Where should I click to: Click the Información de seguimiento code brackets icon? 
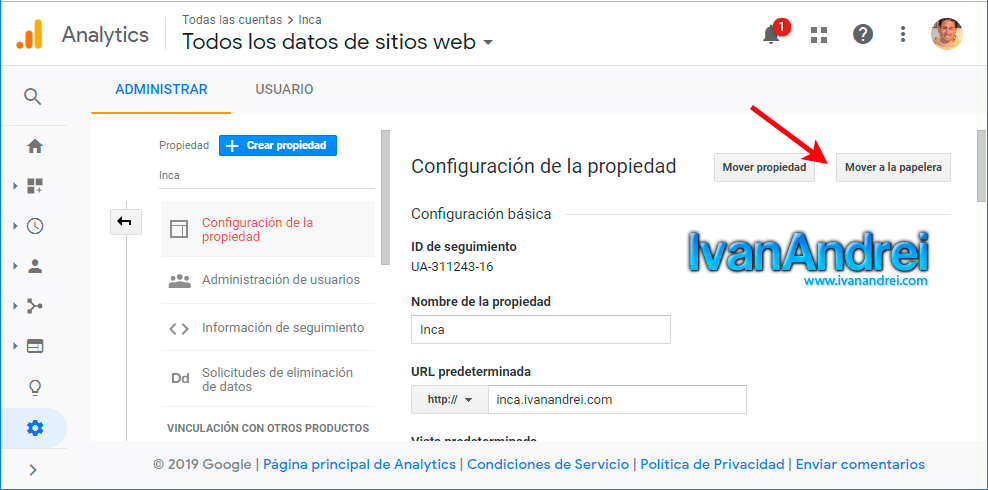click(x=180, y=328)
